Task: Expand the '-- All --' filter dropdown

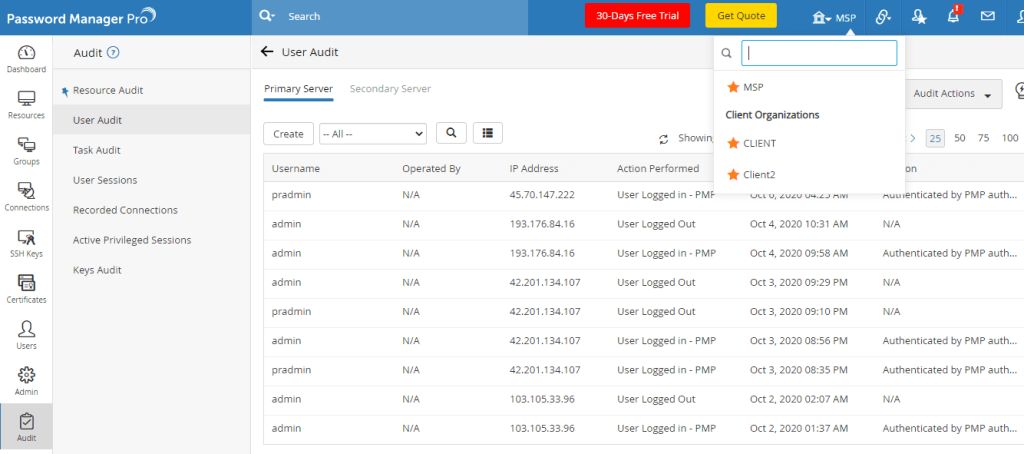Action: (x=372, y=133)
